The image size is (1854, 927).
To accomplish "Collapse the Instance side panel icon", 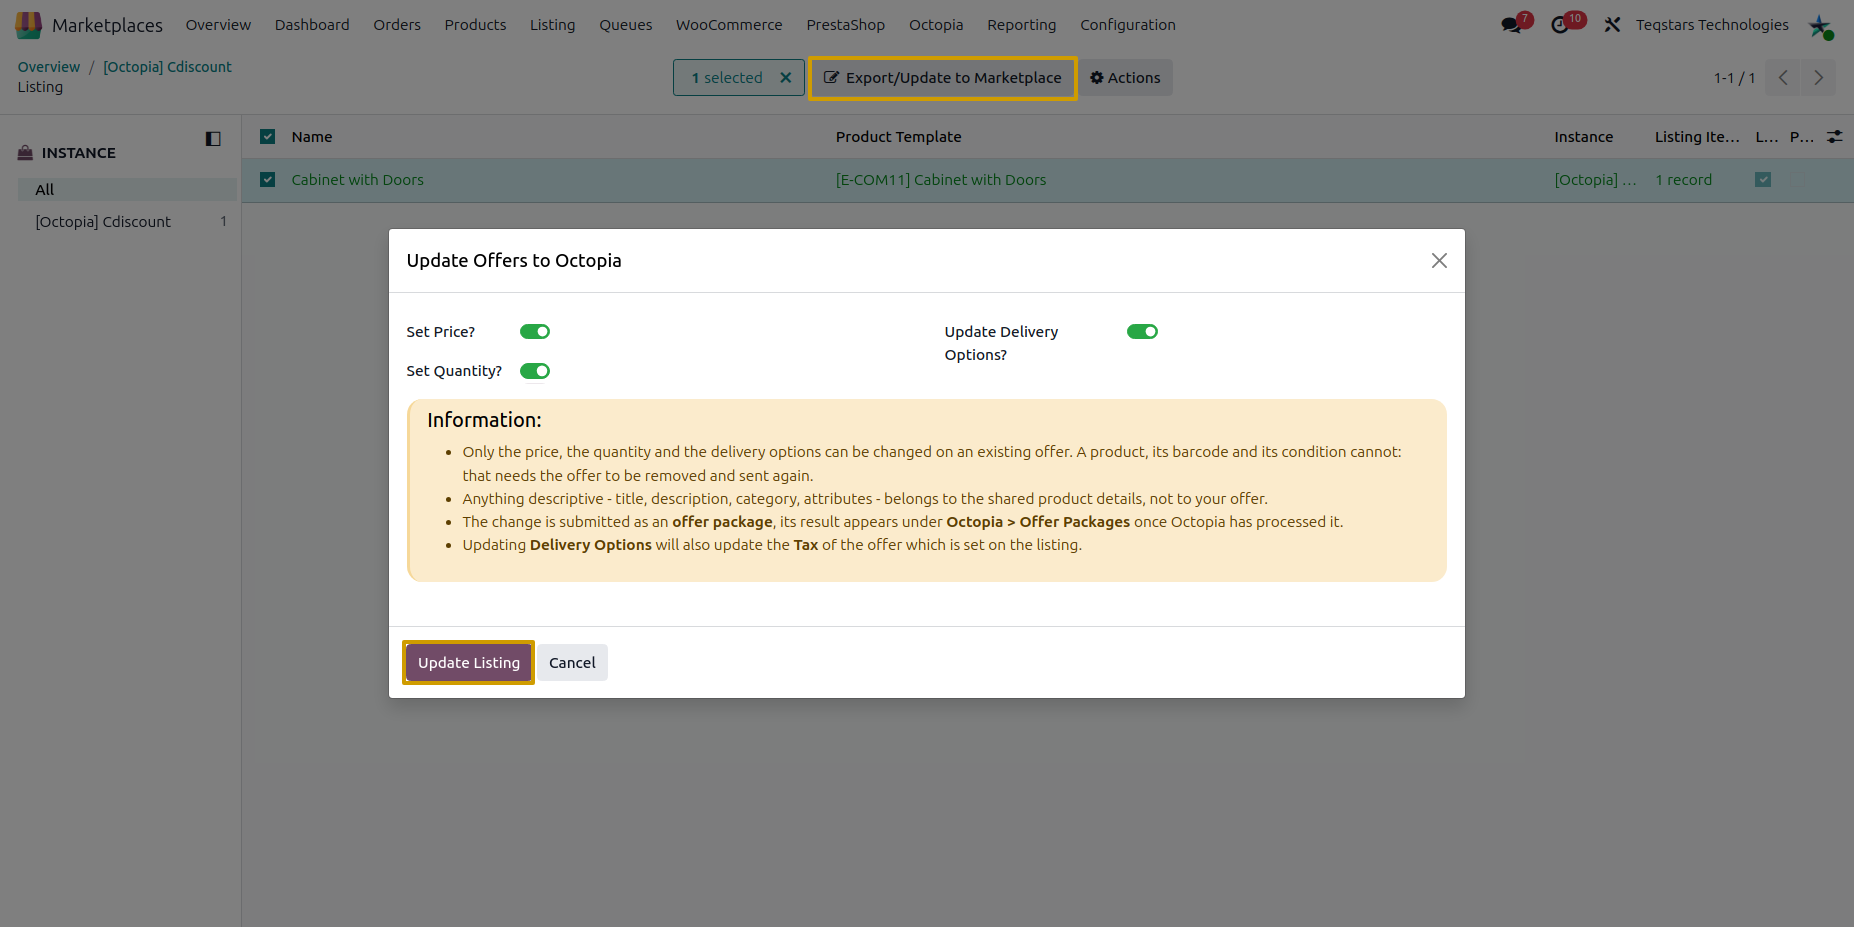I will [213, 139].
